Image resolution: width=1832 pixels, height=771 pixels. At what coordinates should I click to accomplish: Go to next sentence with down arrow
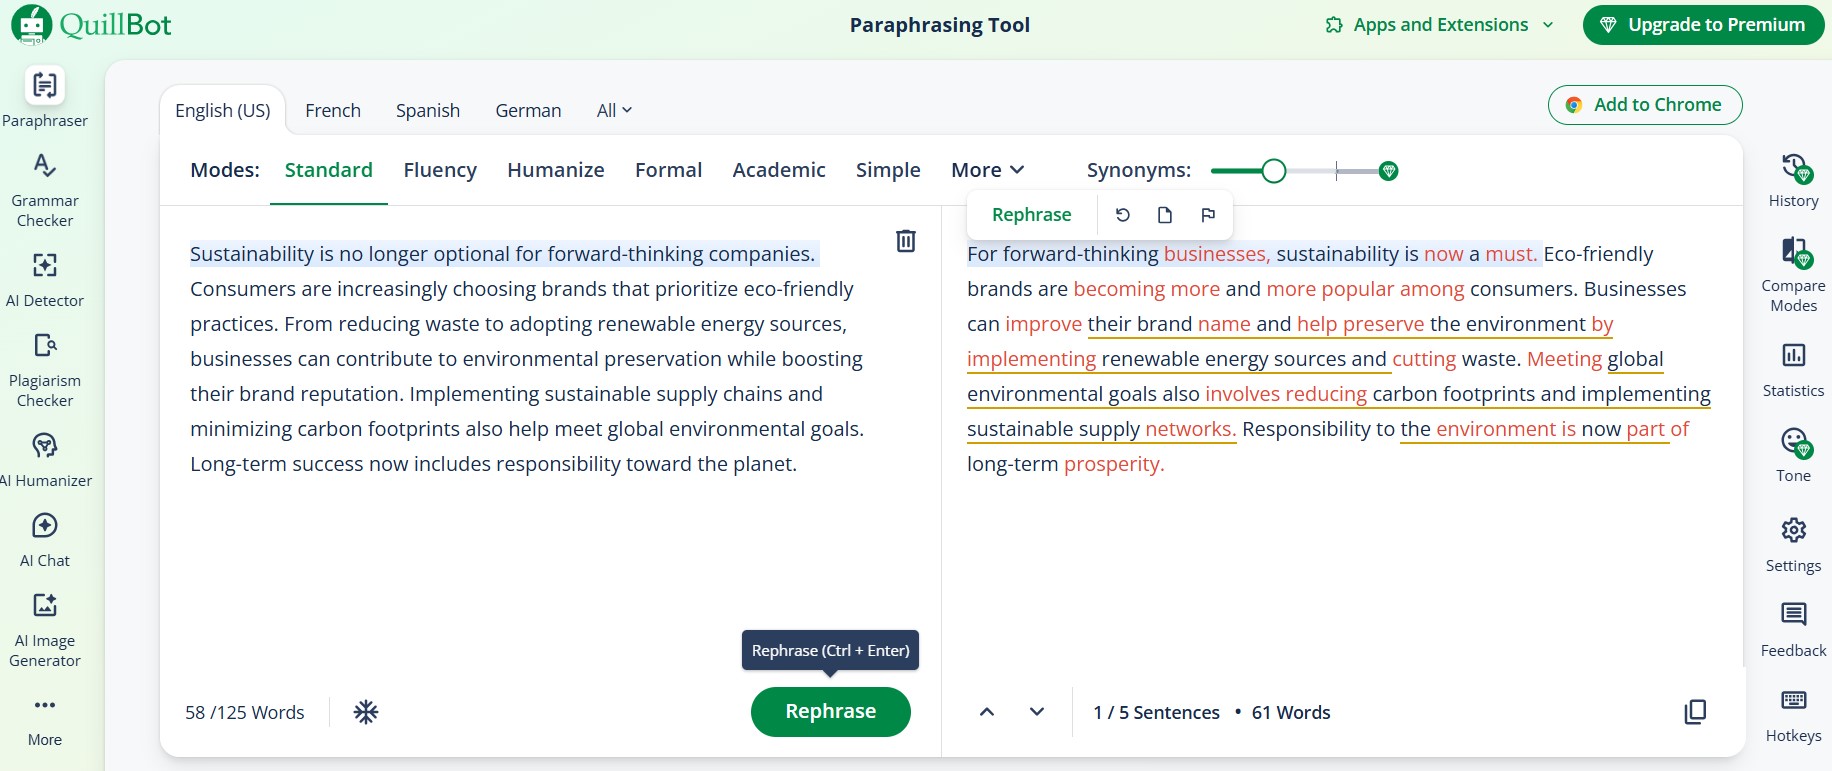[1037, 712]
